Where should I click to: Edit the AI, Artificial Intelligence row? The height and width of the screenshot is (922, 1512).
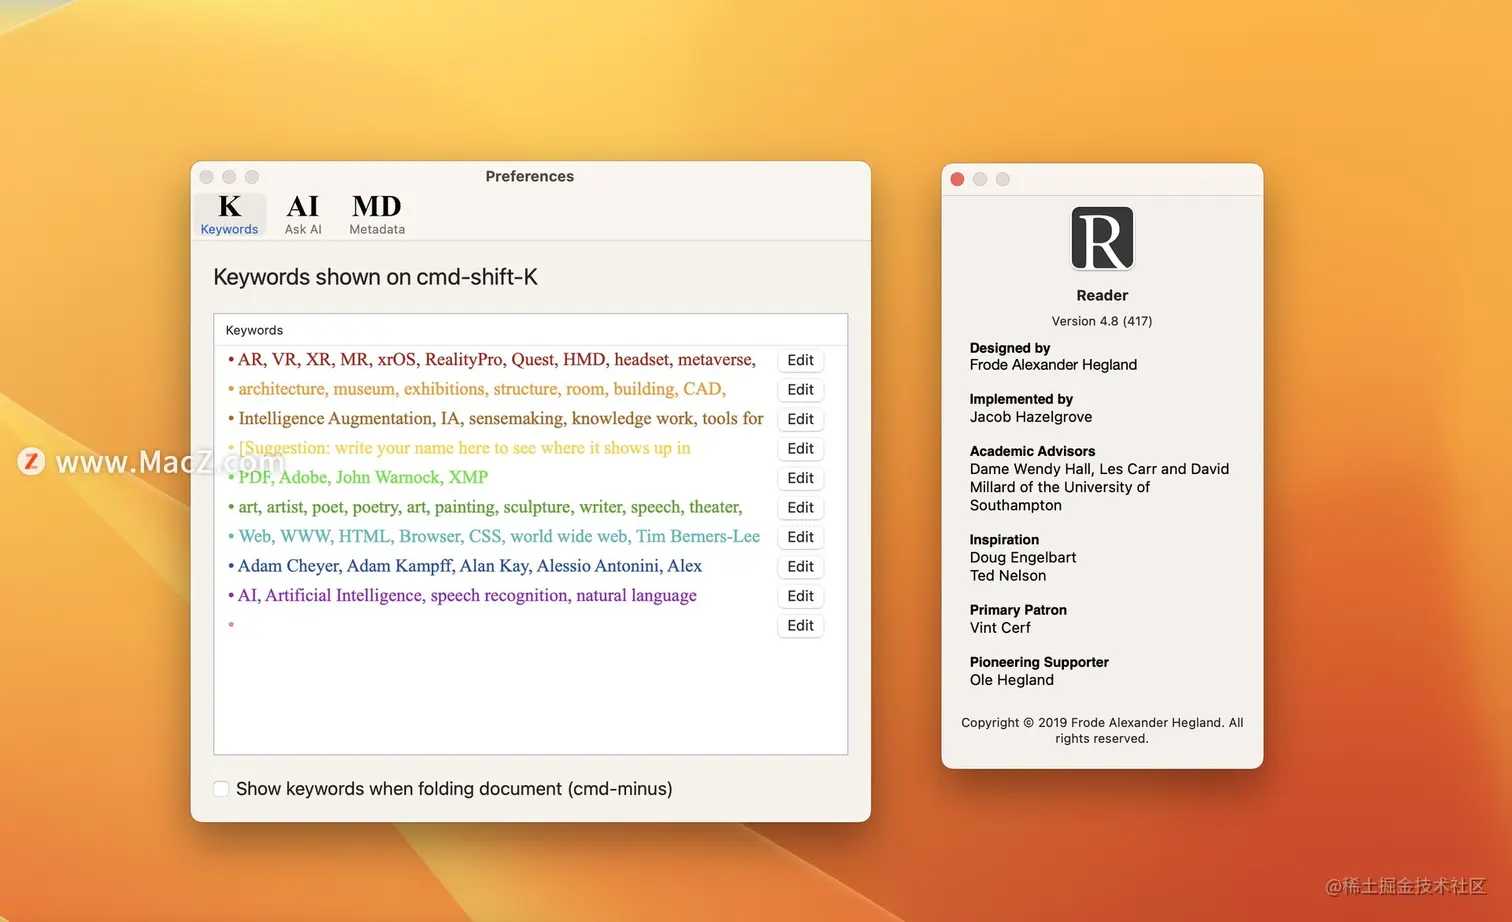(800, 596)
